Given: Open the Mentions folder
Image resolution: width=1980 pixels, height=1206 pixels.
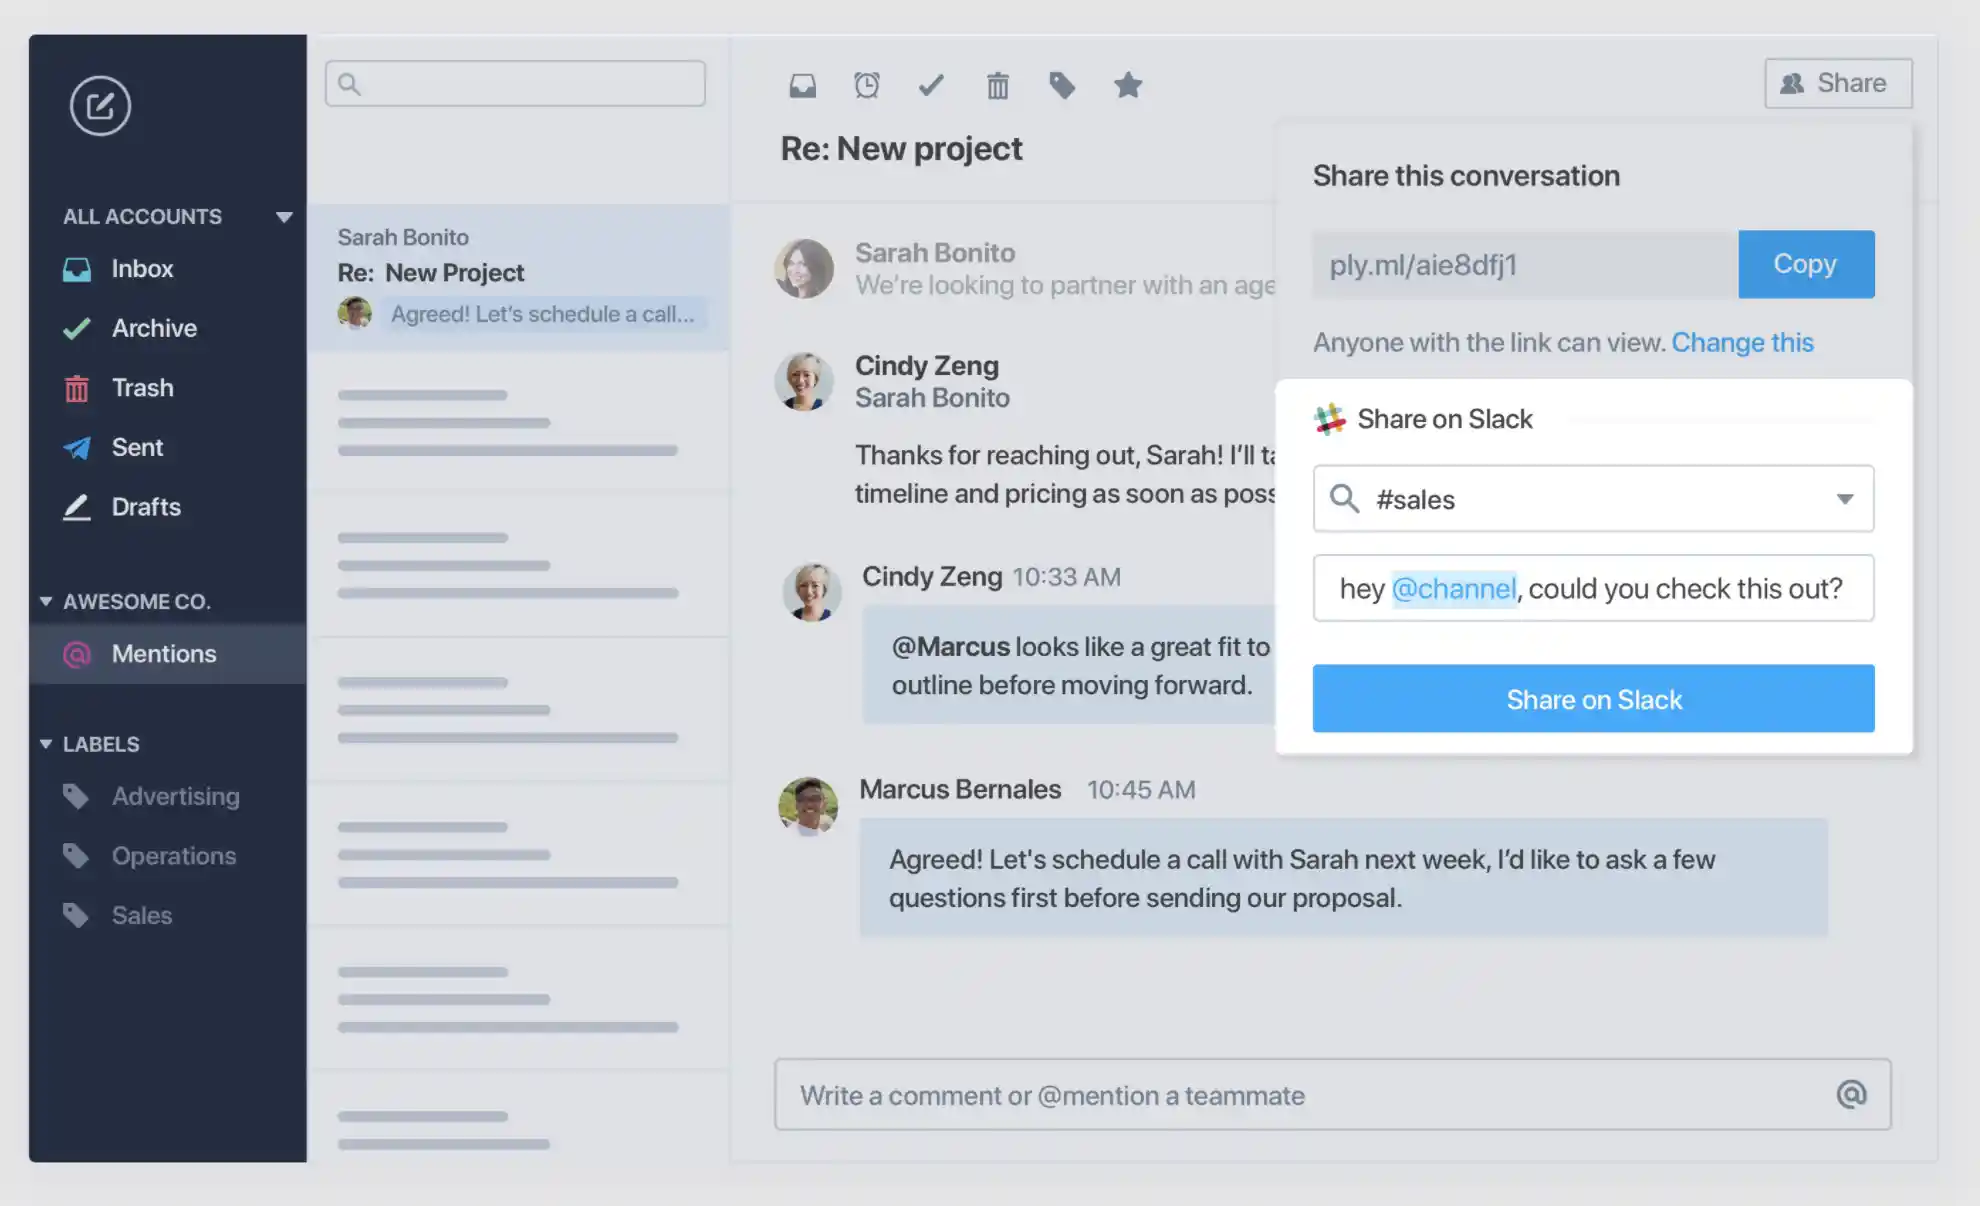Looking at the screenshot, I should tap(164, 654).
